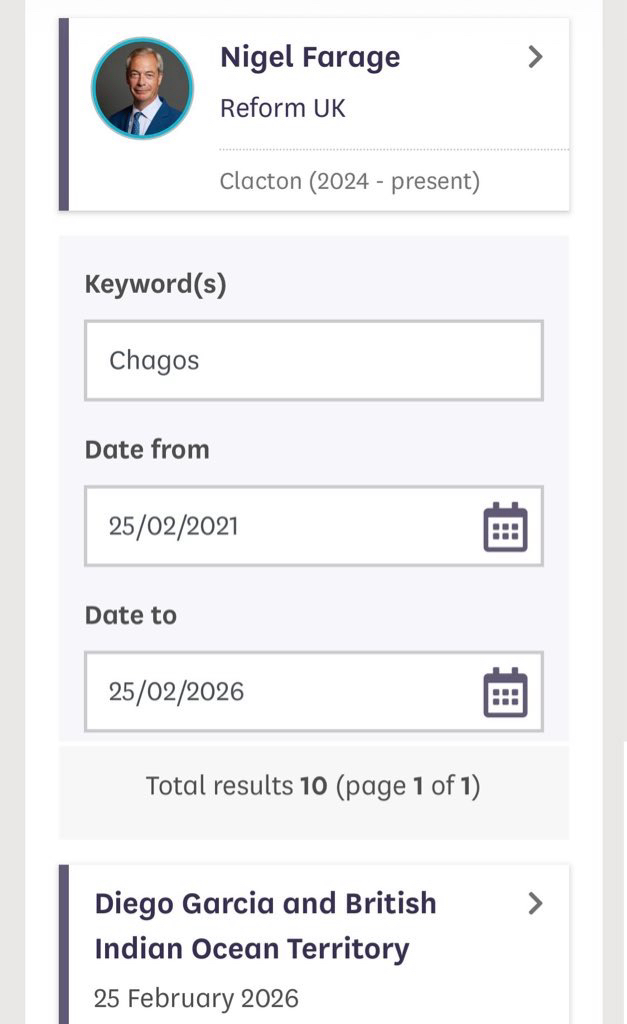This screenshot has width=627, height=1024.
Task: Click the Keyword(s) label
Action: (x=156, y=284)
